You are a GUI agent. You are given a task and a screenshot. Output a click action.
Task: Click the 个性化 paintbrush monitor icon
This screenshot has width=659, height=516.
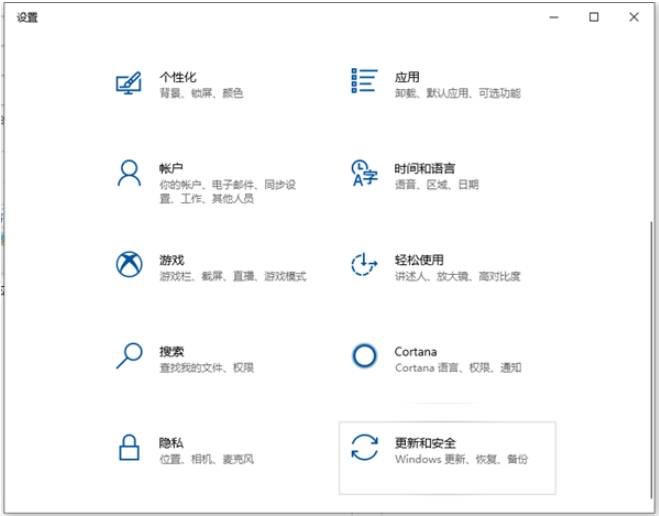tap(129, 83)
